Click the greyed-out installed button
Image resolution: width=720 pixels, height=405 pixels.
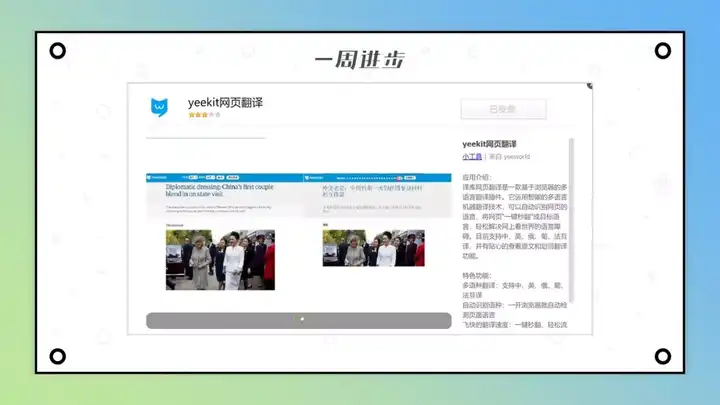pos(503,109)
